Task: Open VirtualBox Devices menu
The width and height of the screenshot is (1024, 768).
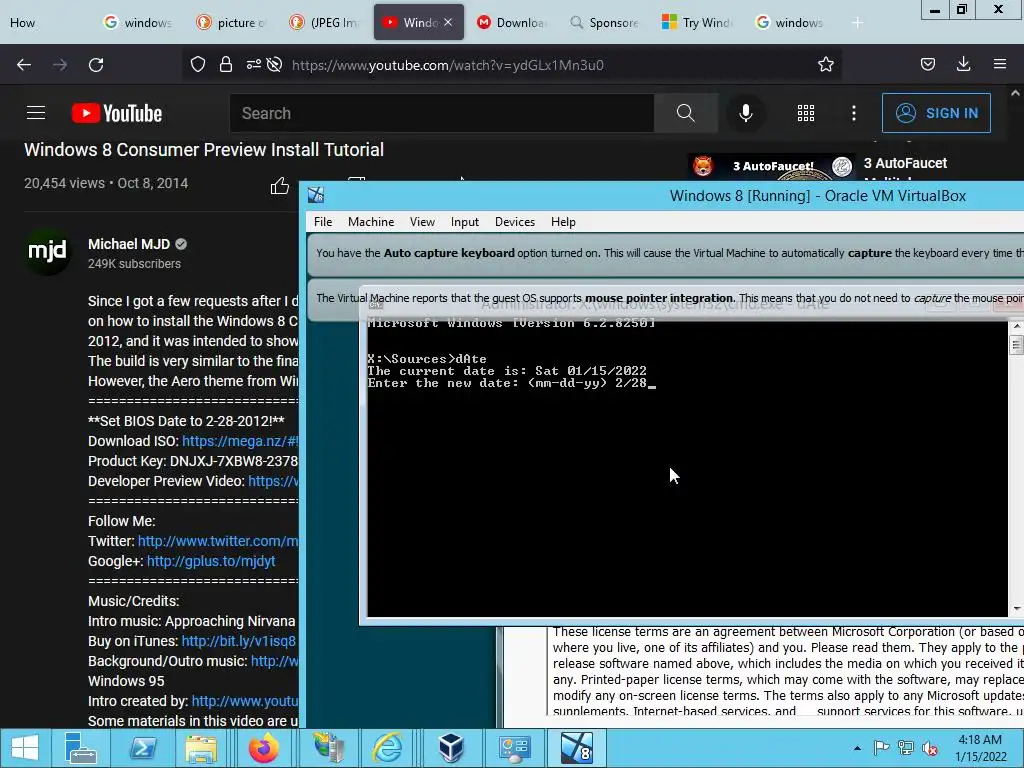Action: pos(515,222)
